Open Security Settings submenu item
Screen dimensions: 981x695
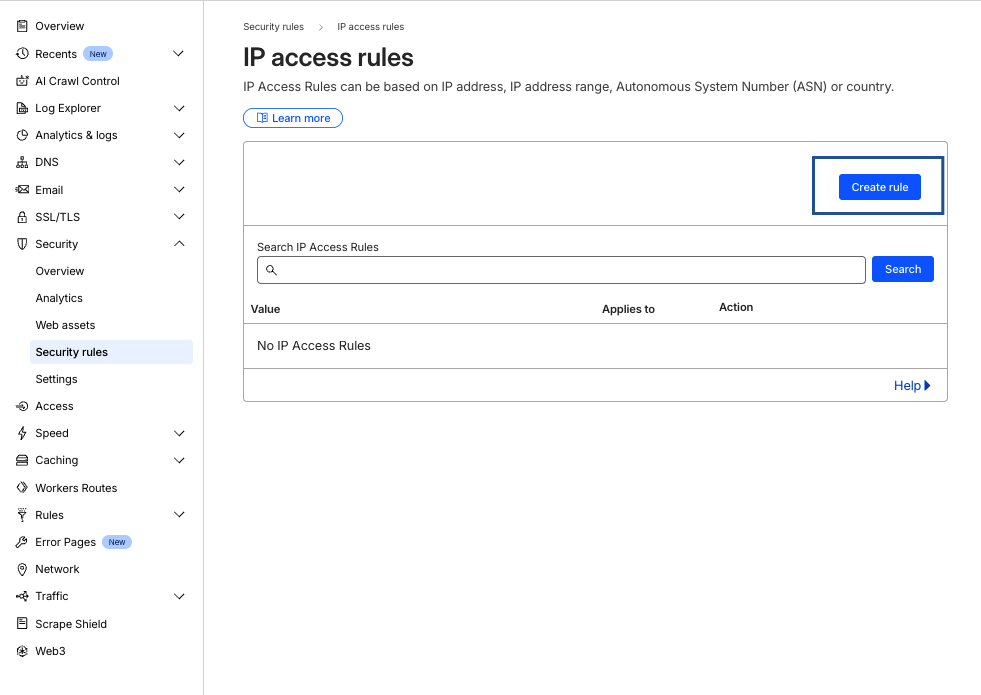56,379
